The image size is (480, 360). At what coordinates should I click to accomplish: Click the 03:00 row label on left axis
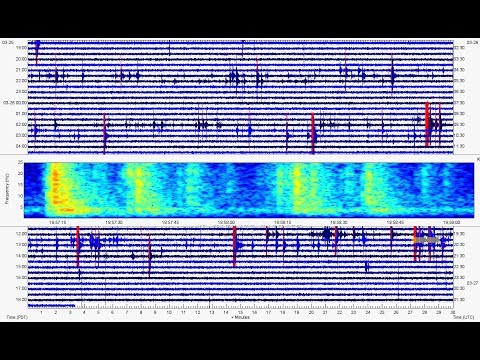click(x=21, y=135)
